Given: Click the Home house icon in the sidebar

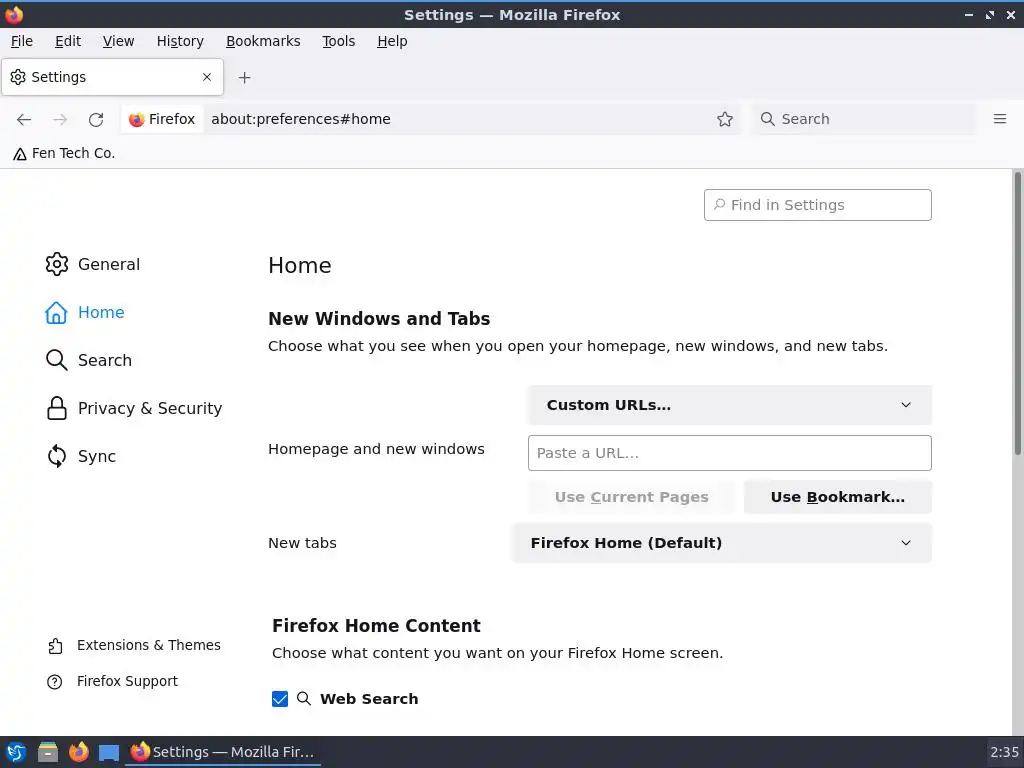Looking at the screenshot, I should click(x=56, y=313).
